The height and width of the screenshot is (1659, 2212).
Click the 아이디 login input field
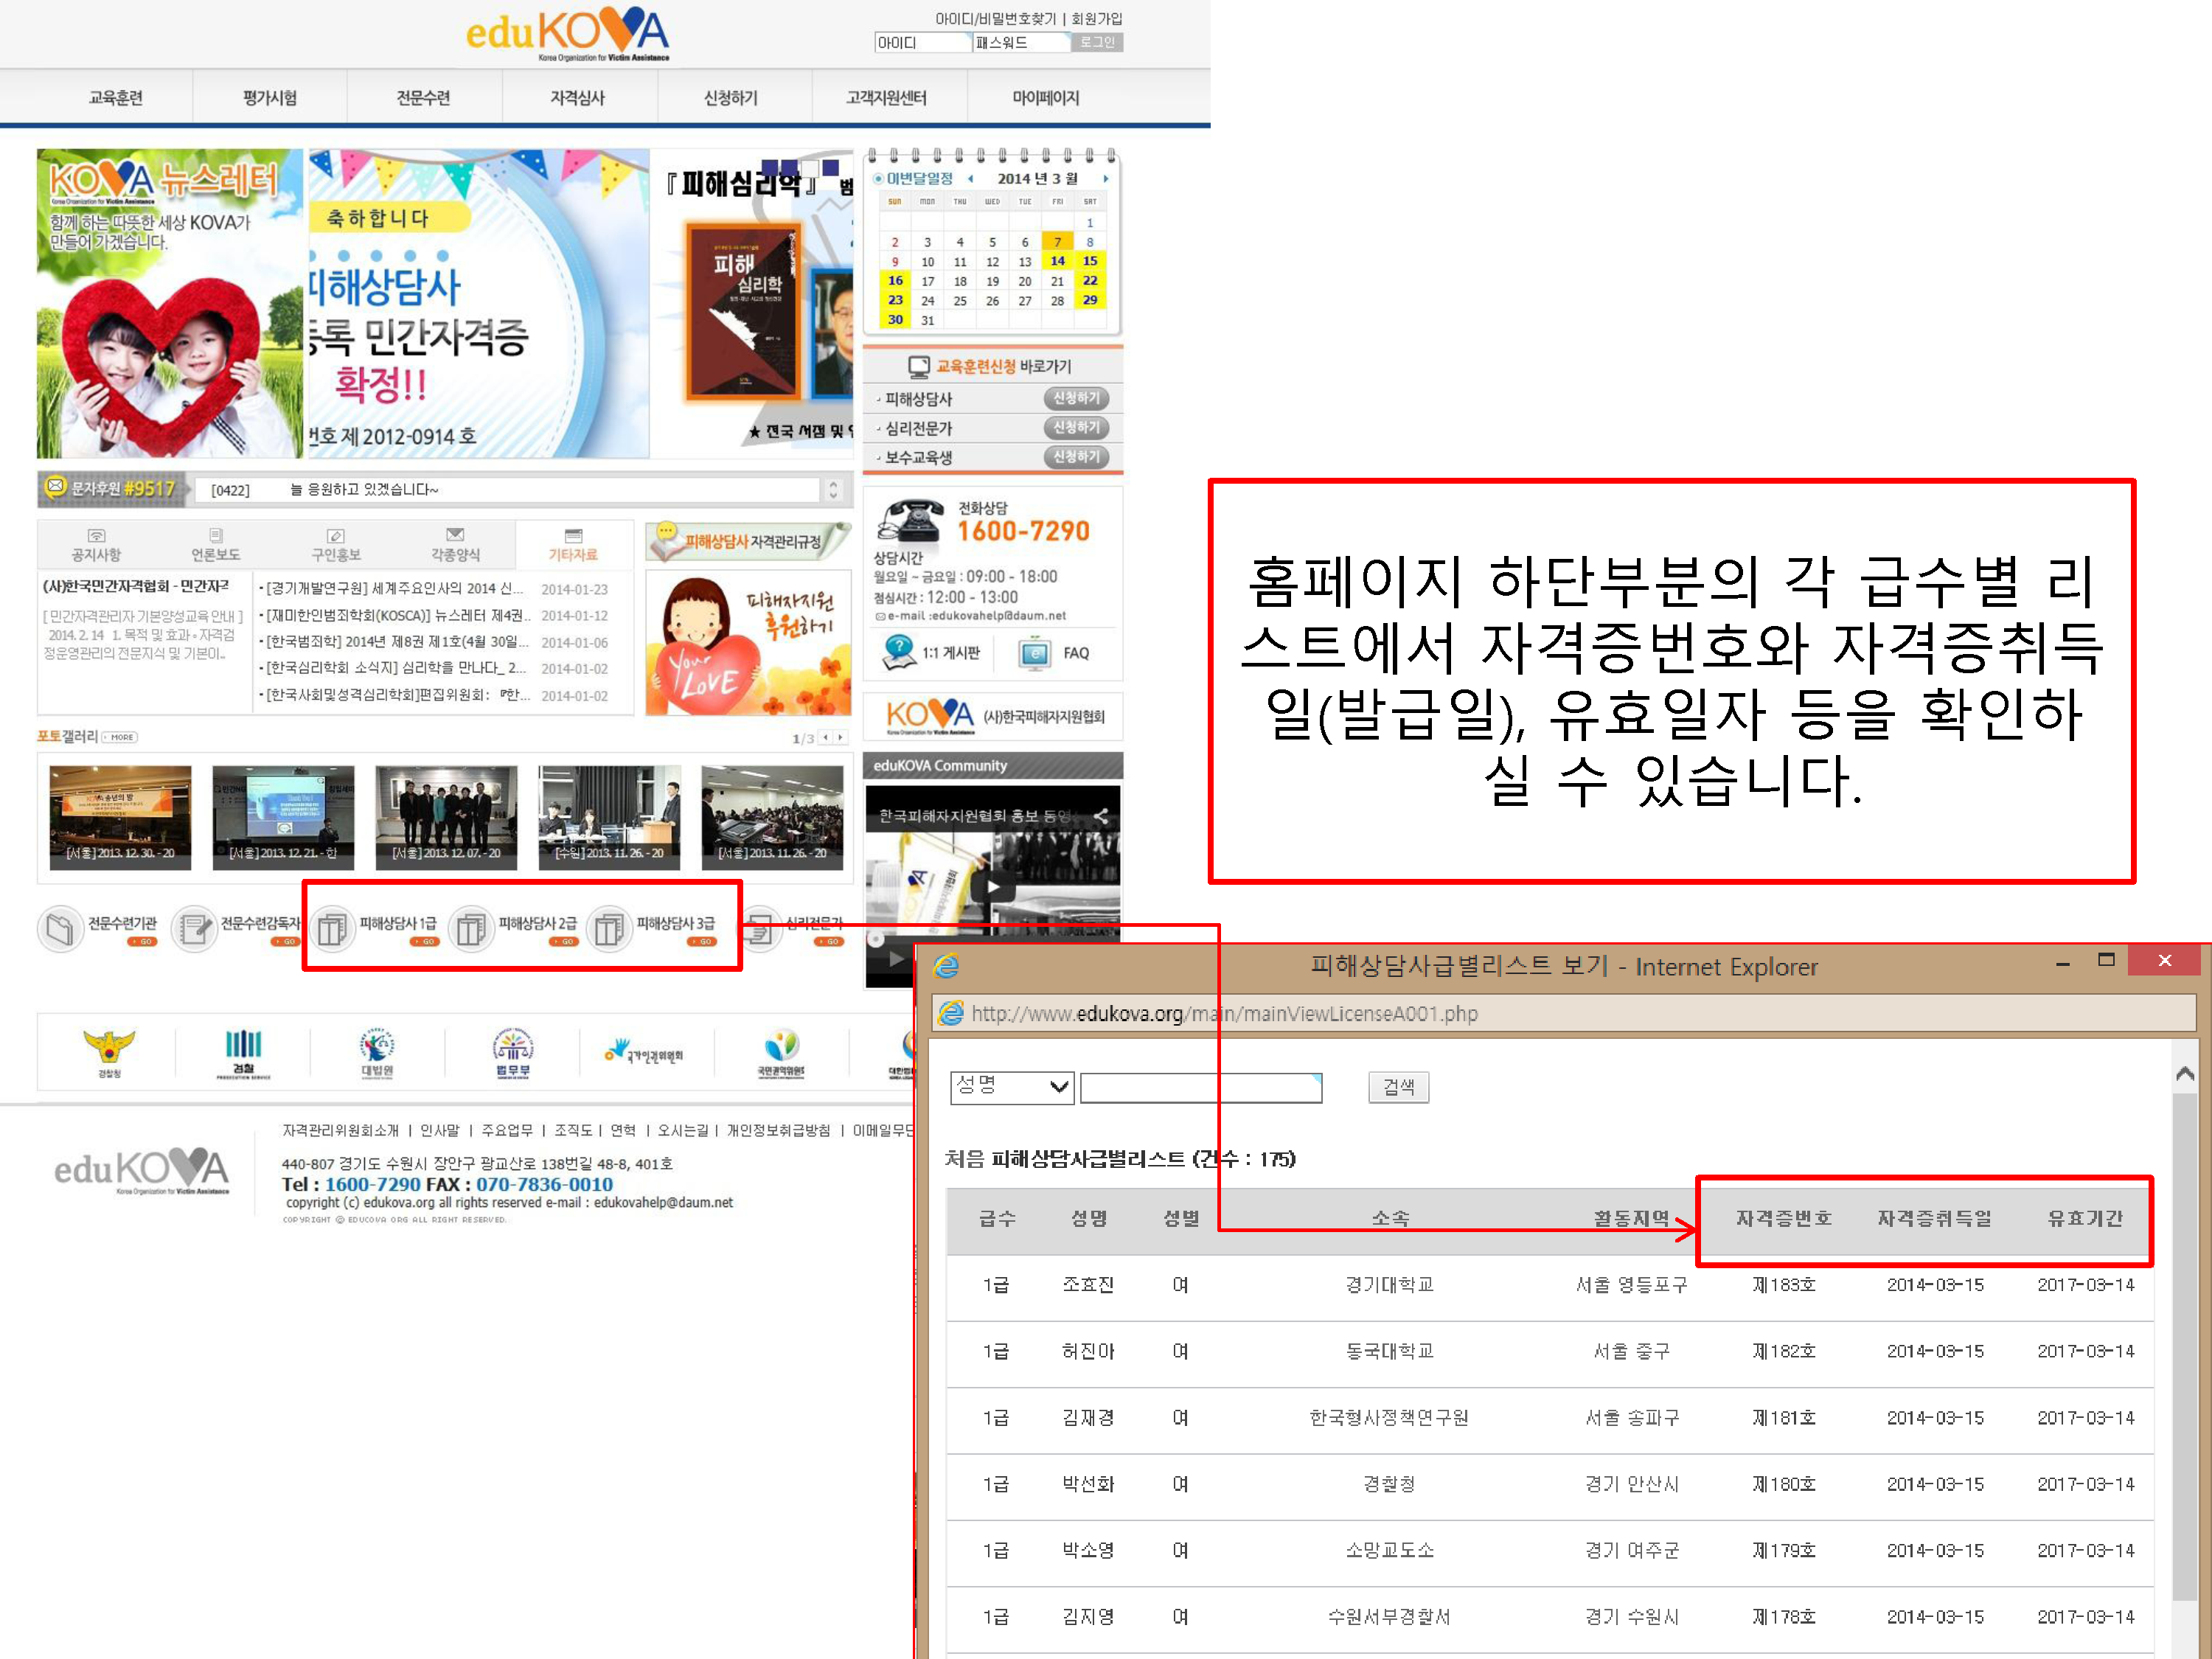coord(922,43)
